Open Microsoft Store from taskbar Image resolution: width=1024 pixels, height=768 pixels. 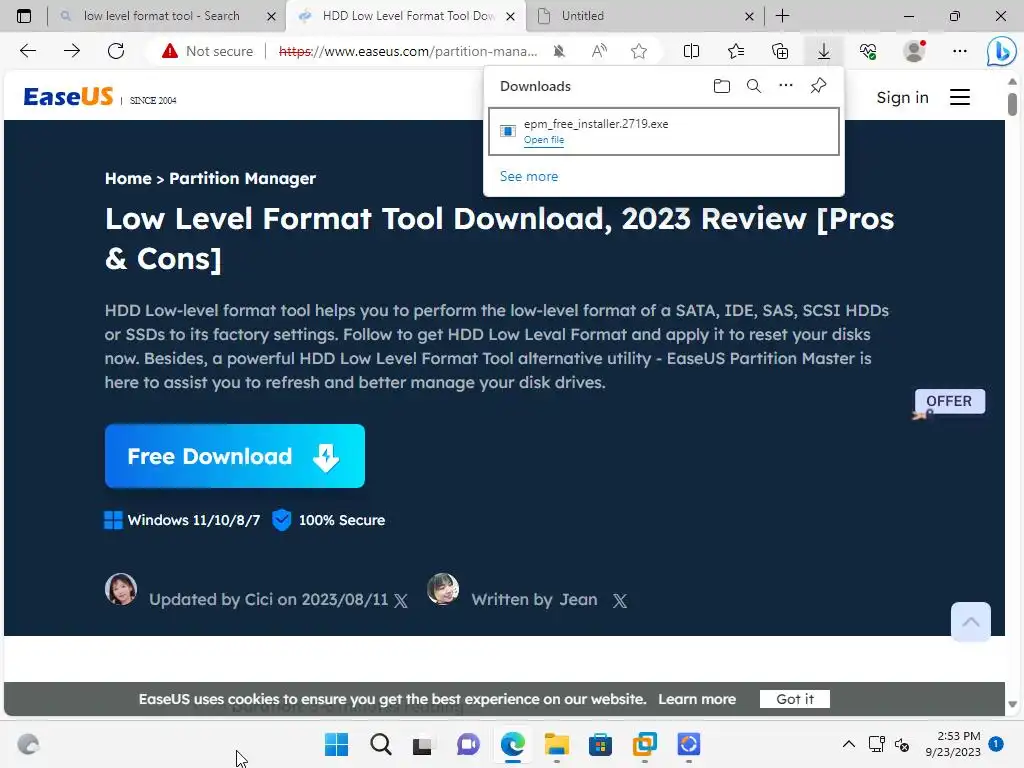pyautogui.click(x=600, y=744)
